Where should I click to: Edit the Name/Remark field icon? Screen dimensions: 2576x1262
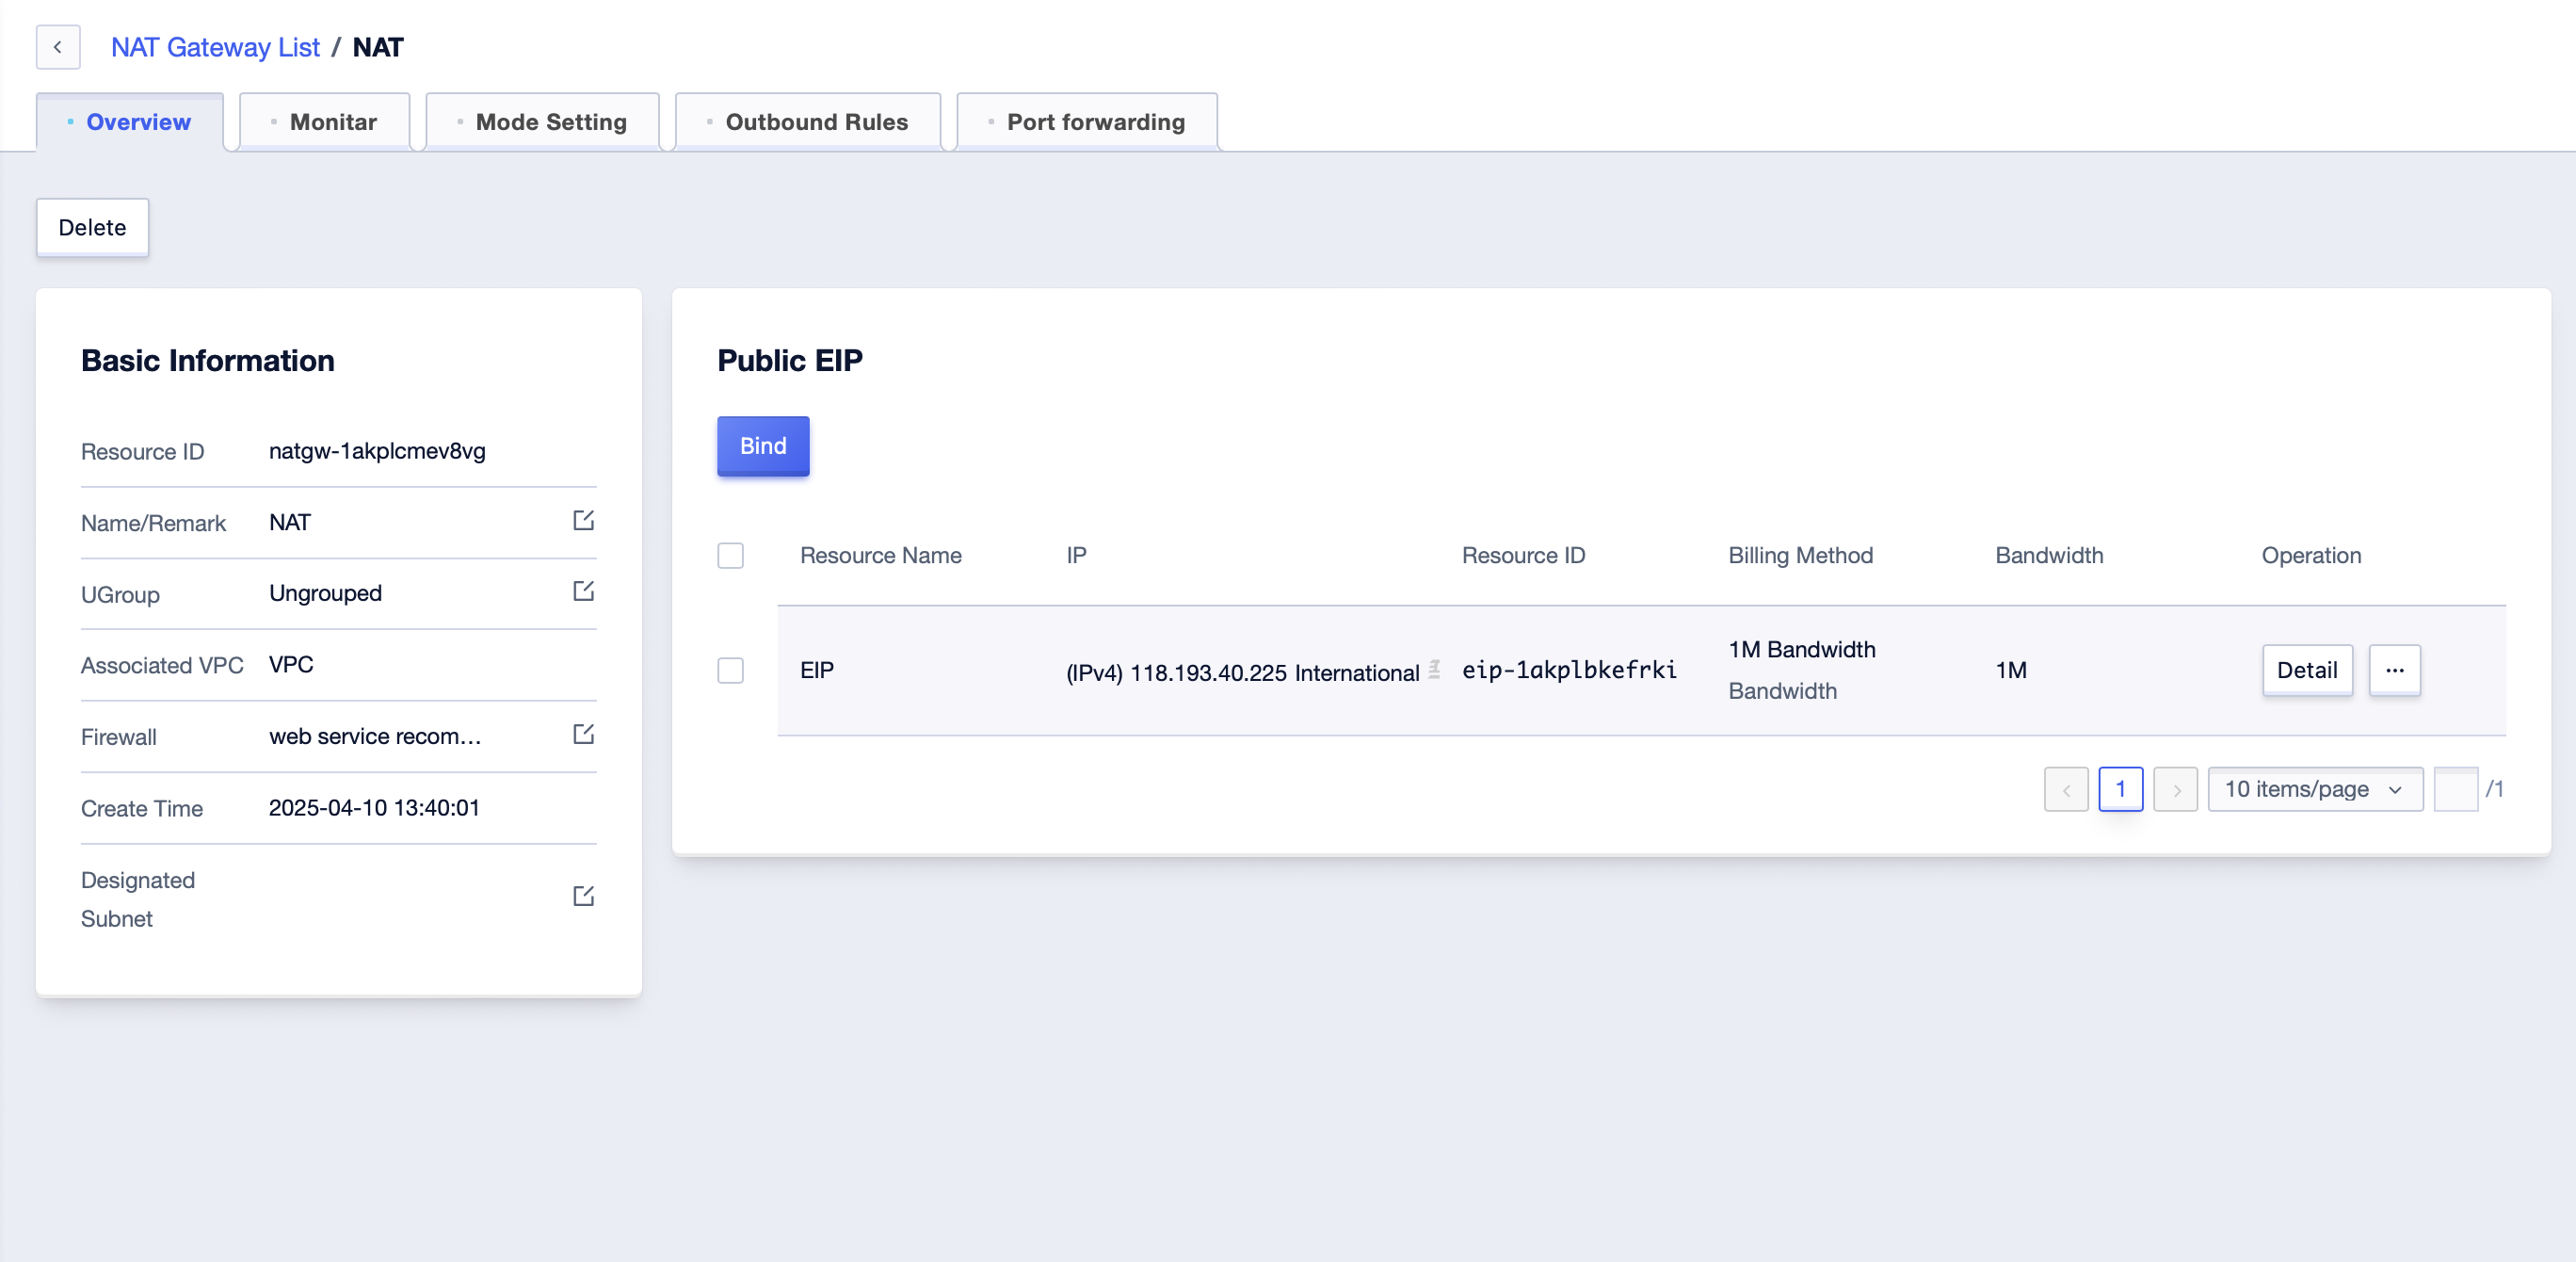(583, 520)
